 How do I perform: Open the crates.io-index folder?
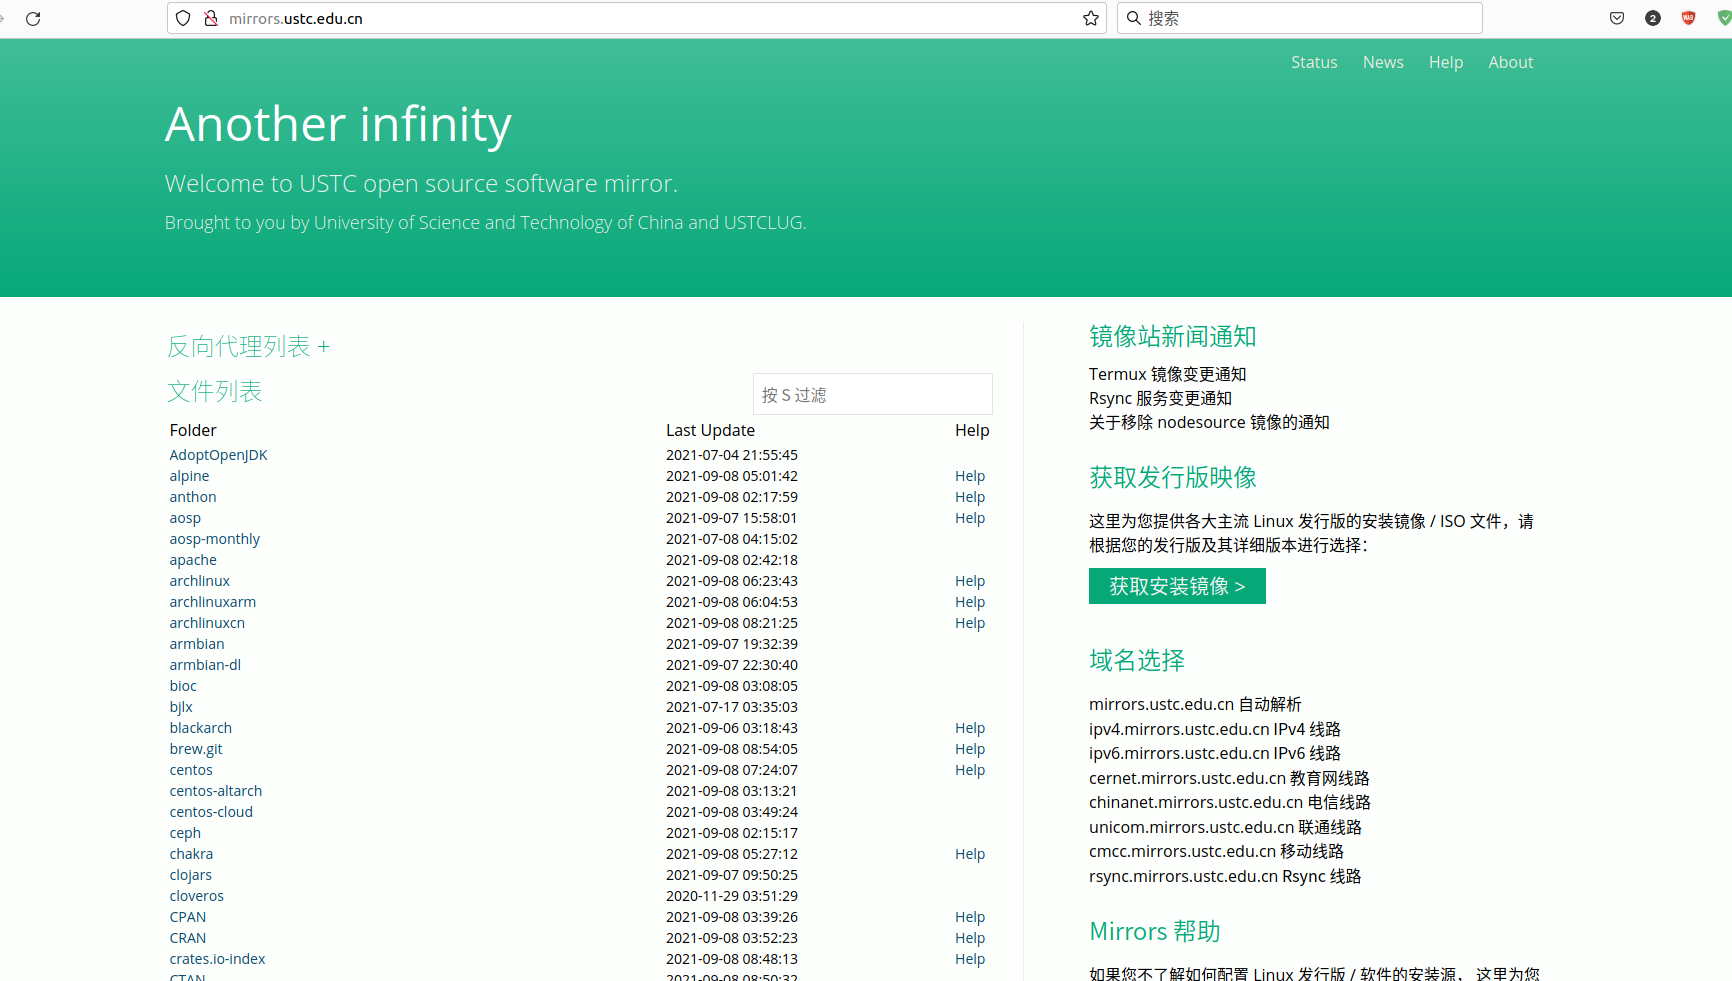[217, 959]
